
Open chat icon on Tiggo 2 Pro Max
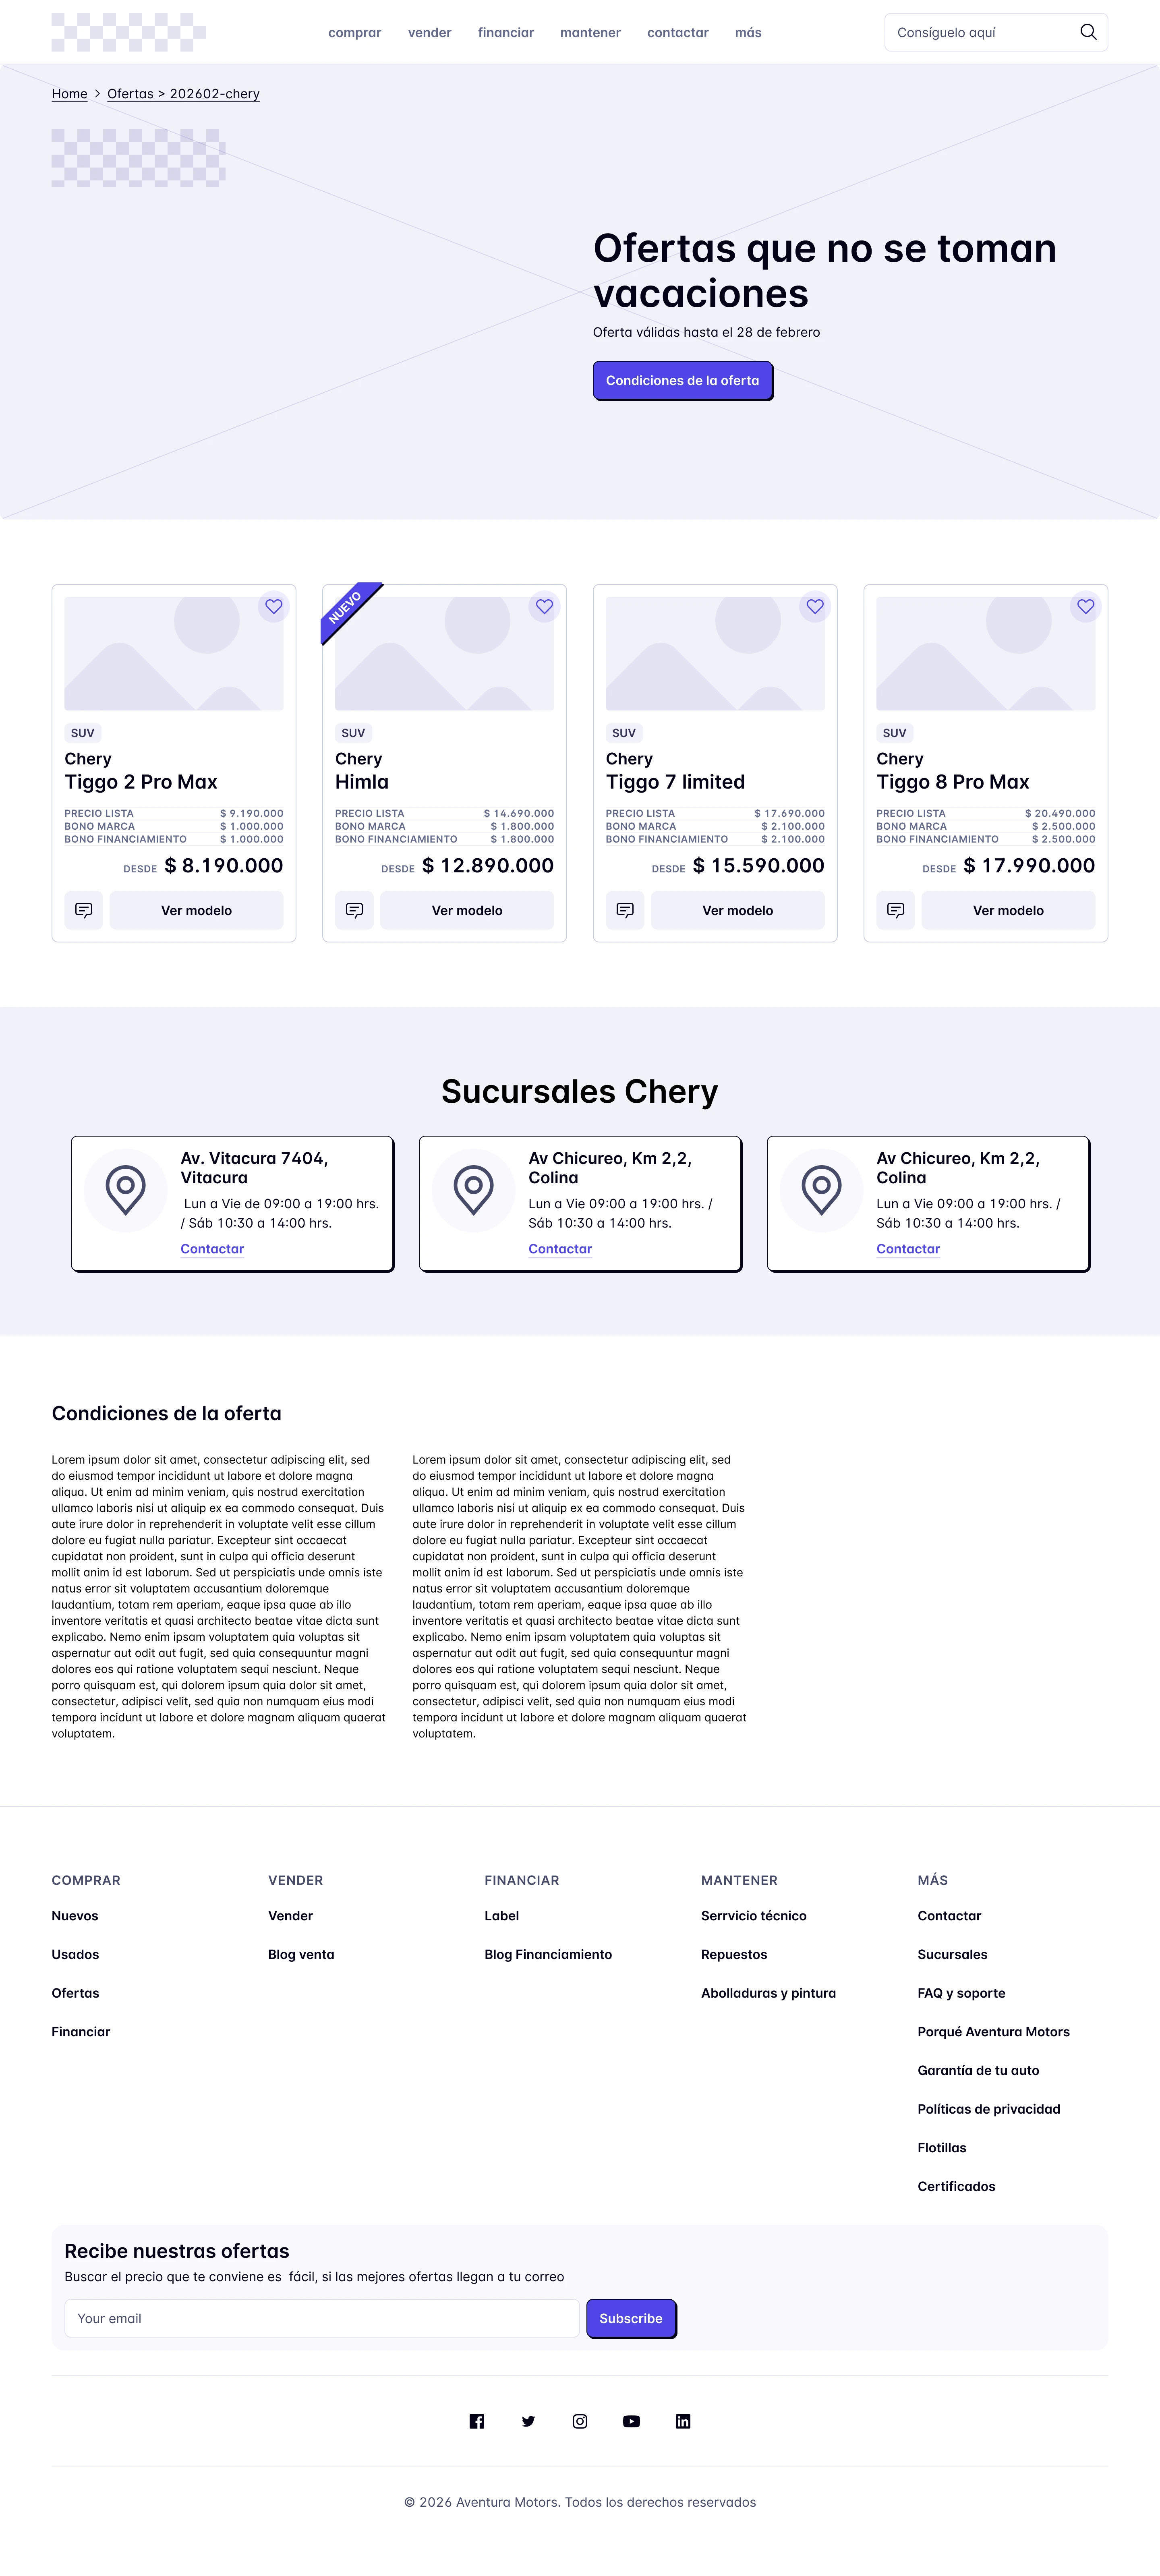(84, 910)
